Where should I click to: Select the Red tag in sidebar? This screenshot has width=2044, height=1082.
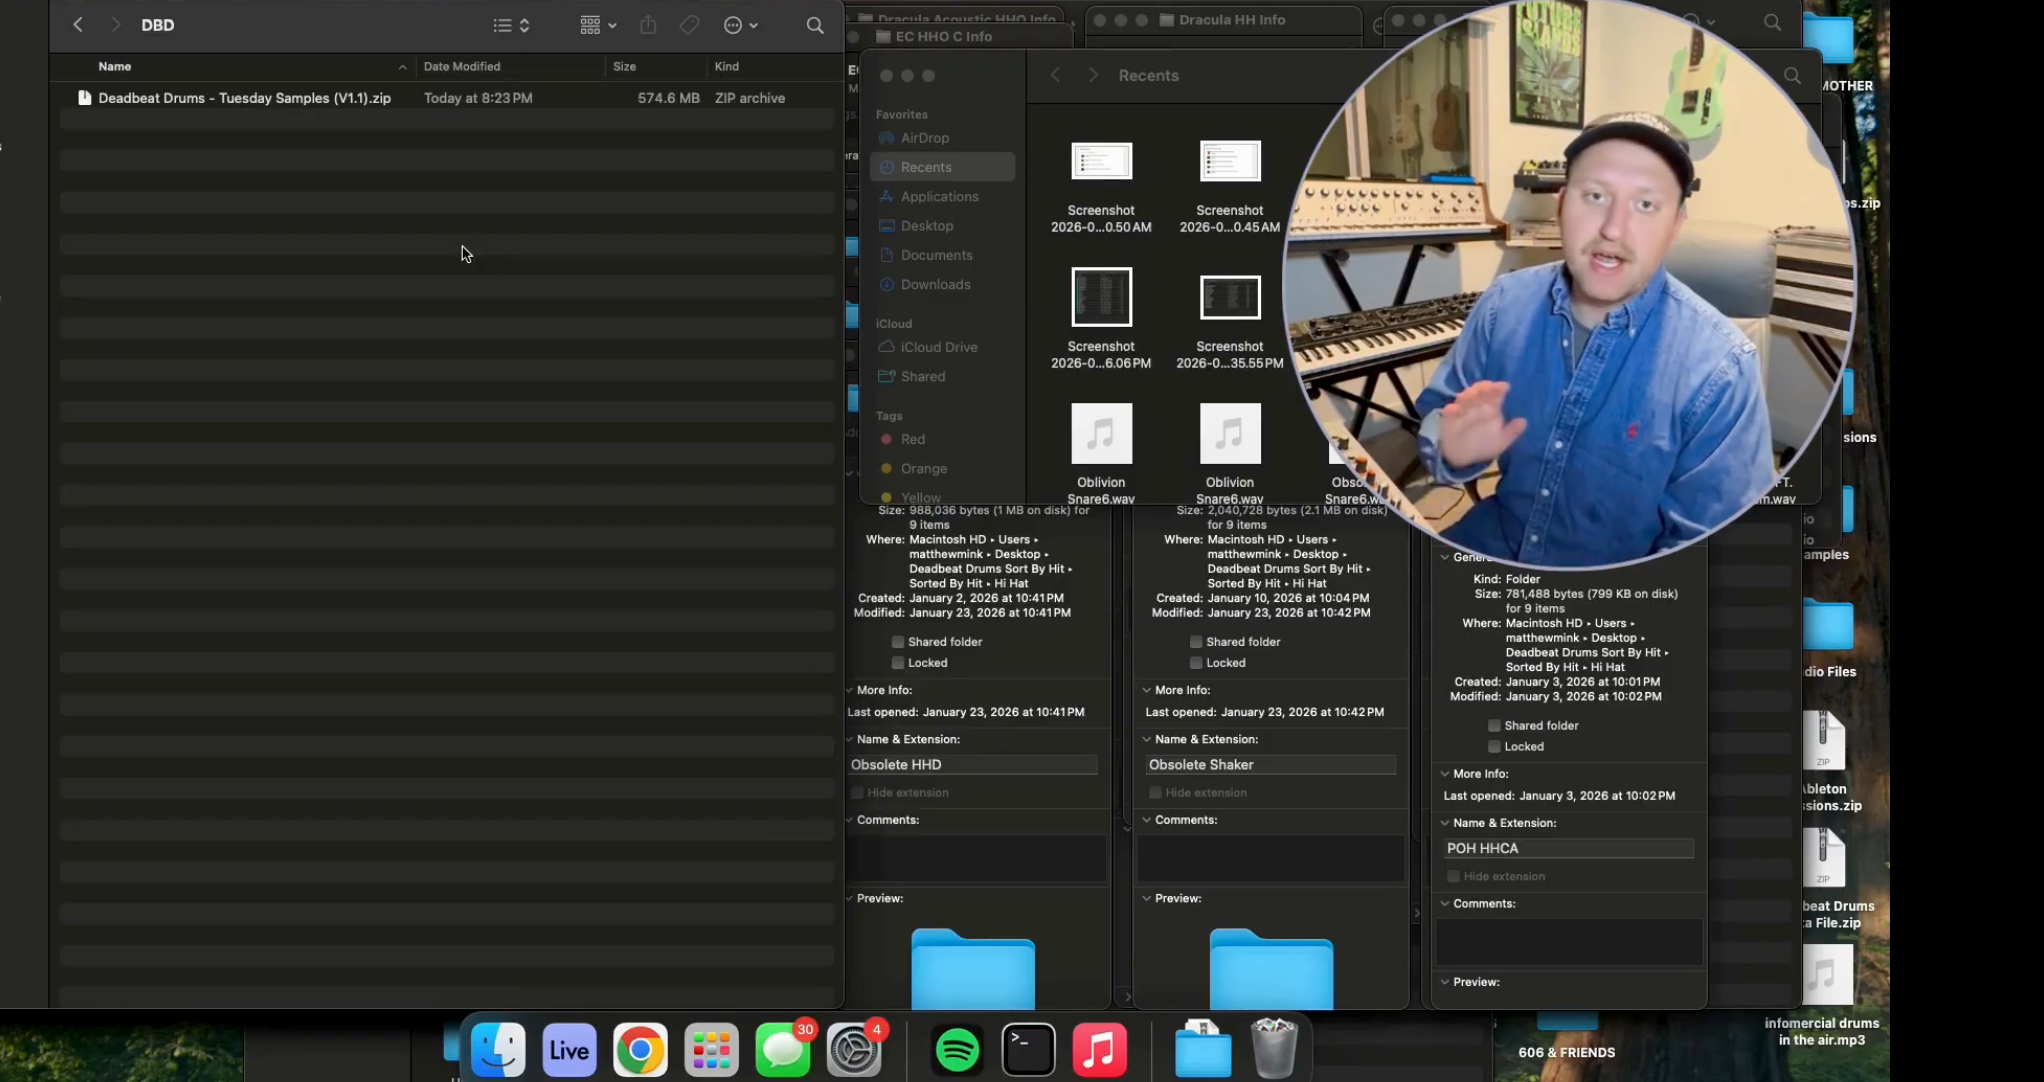(x=911, y=439)
